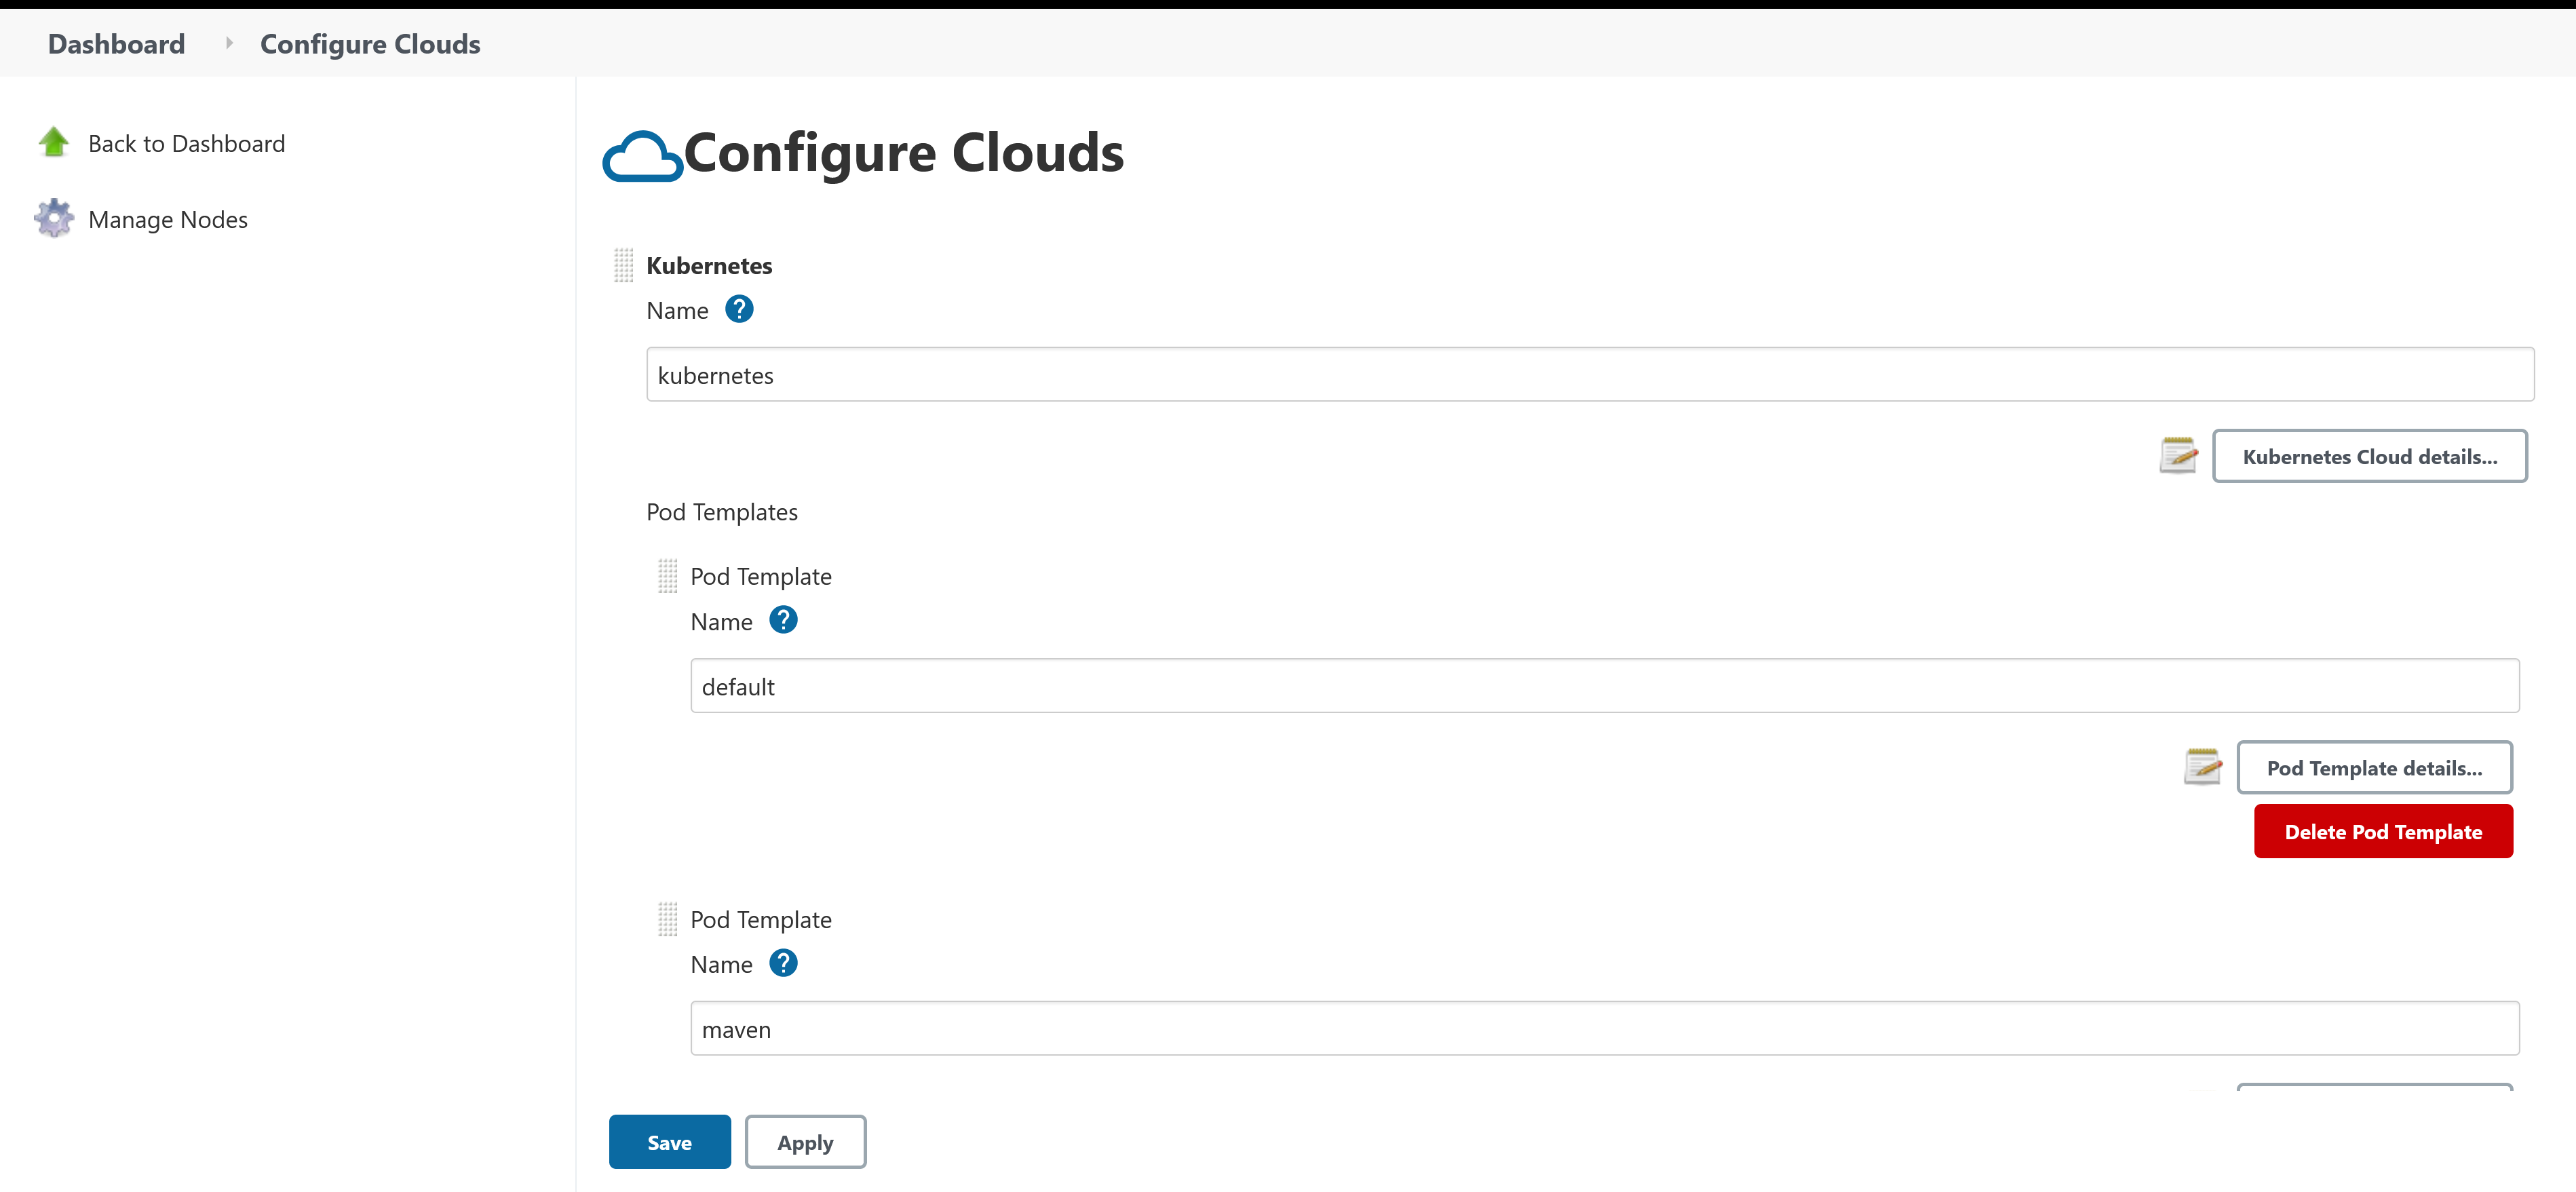The height and width of the screenshot is (1192, 2576).
Task: Delete the default Pod Template
Action: click(2383, 831)
